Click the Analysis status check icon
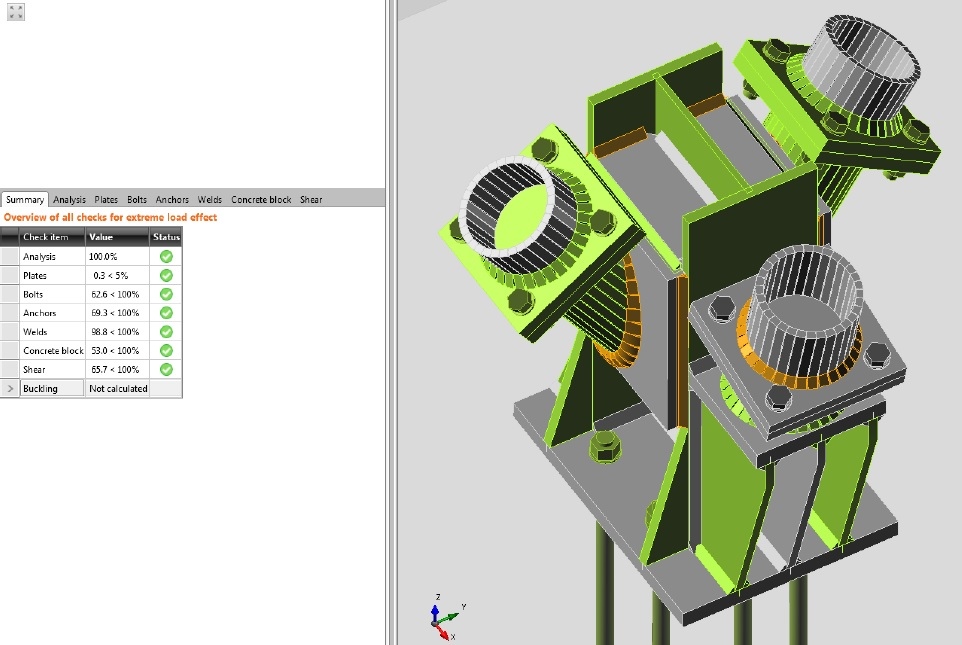Screen dimensions: 962x645 pyautogui.click(x=166, y=257)
